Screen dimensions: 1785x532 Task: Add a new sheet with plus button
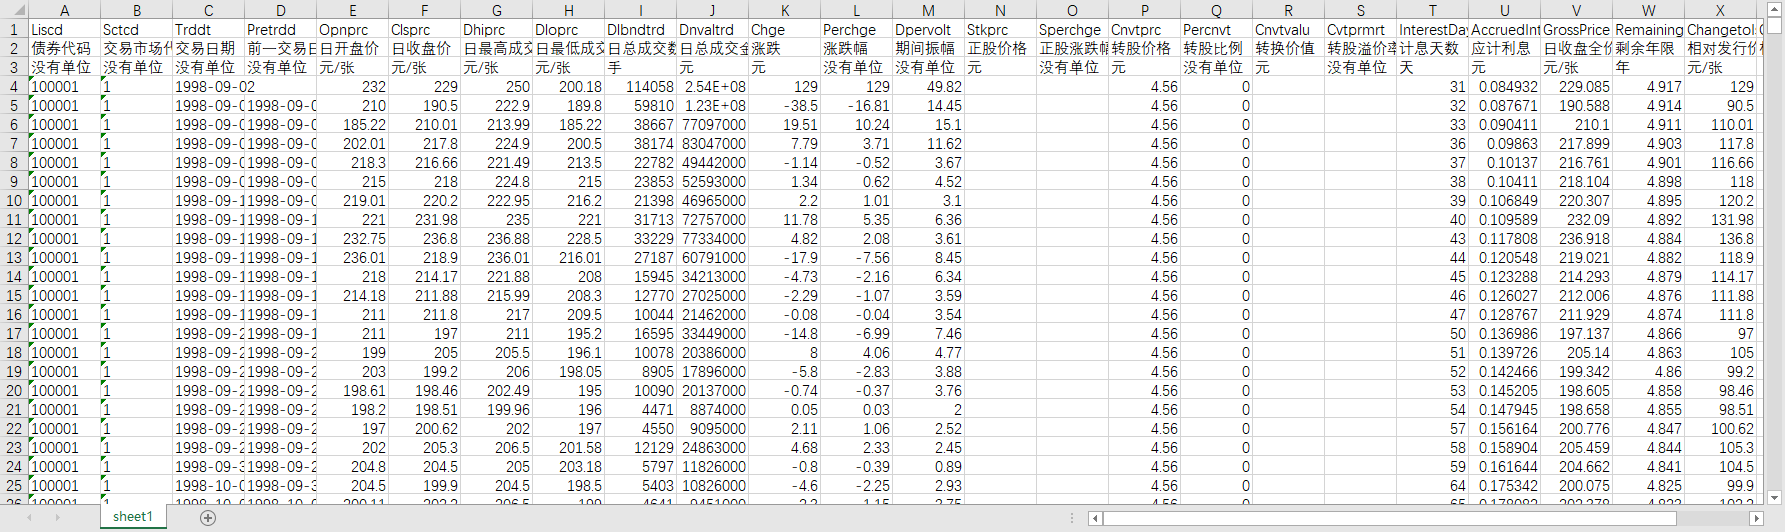pos(208,517)
